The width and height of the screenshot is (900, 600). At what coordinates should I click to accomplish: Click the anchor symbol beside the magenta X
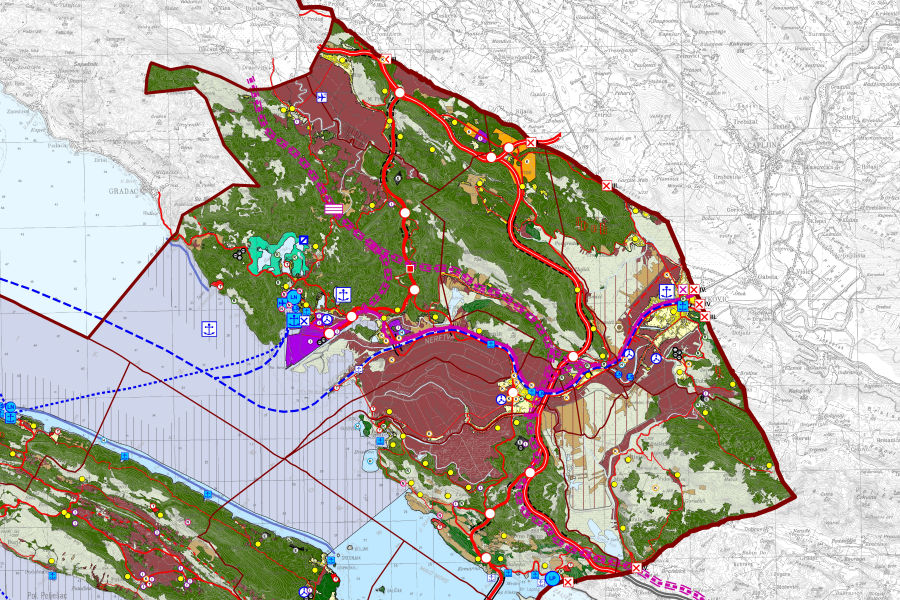coord(666,290)
